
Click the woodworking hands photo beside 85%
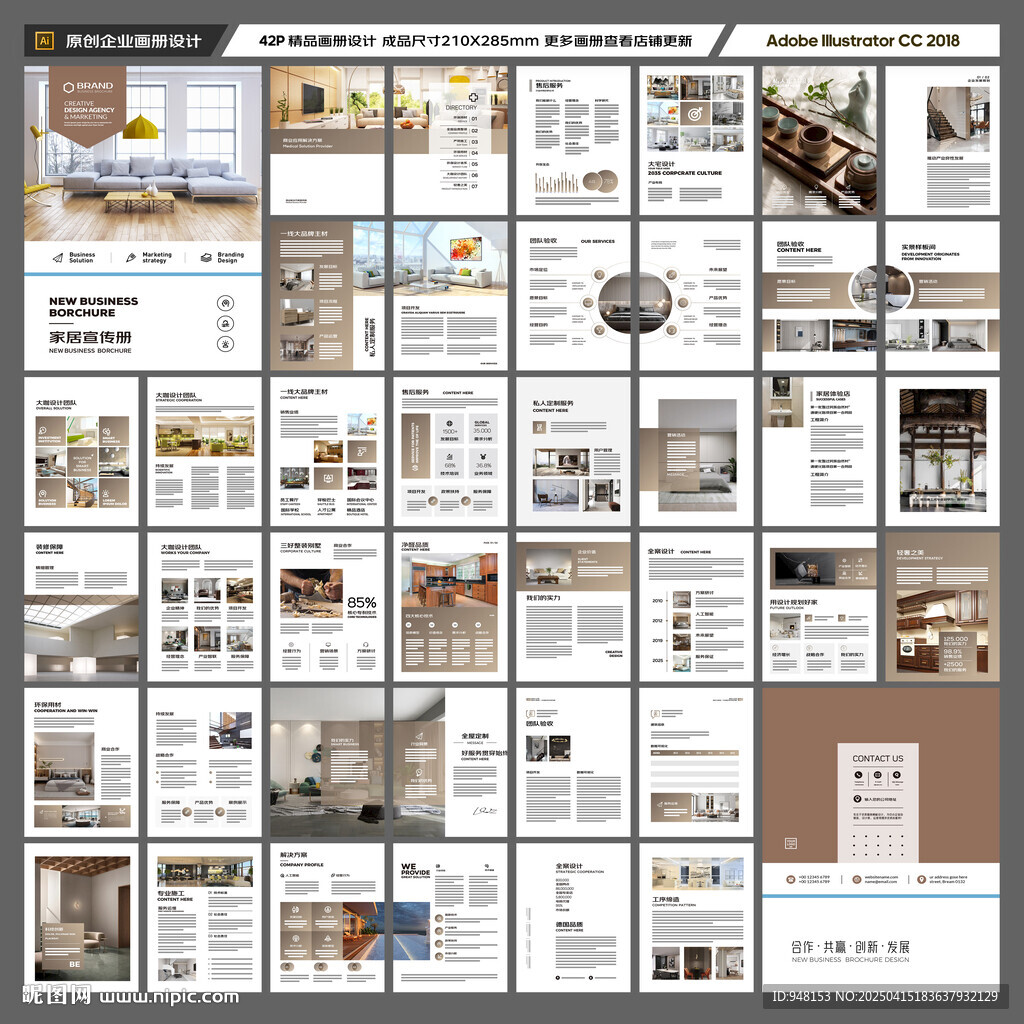[311, 593]
